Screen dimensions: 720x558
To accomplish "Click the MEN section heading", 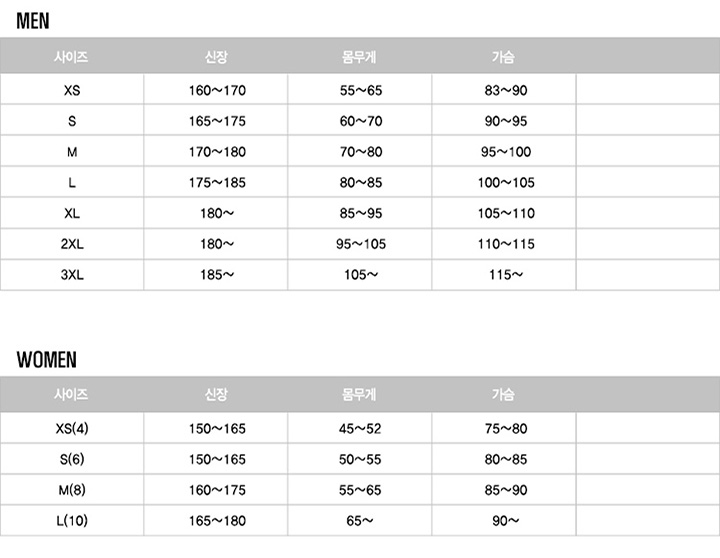I will pyautogui.click(x=33, y=21).
